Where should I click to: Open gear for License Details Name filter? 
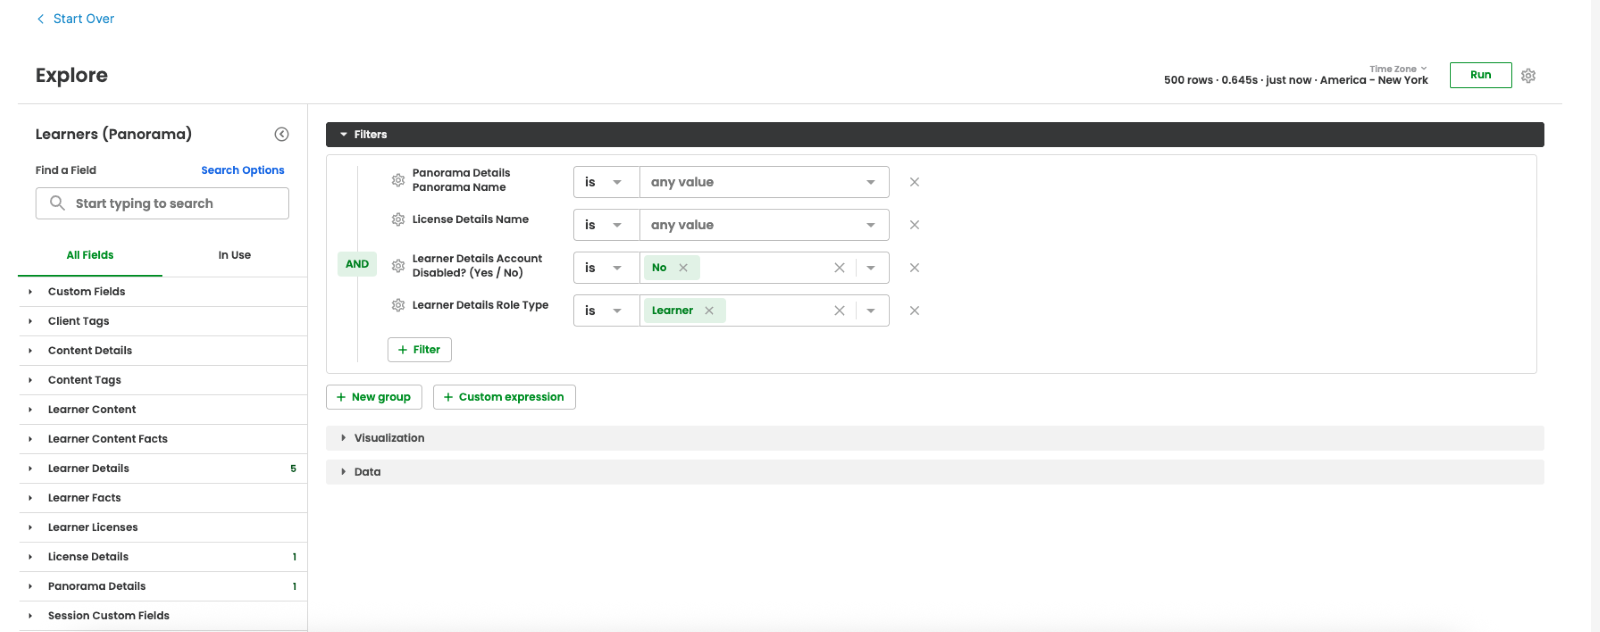point(398,219)
